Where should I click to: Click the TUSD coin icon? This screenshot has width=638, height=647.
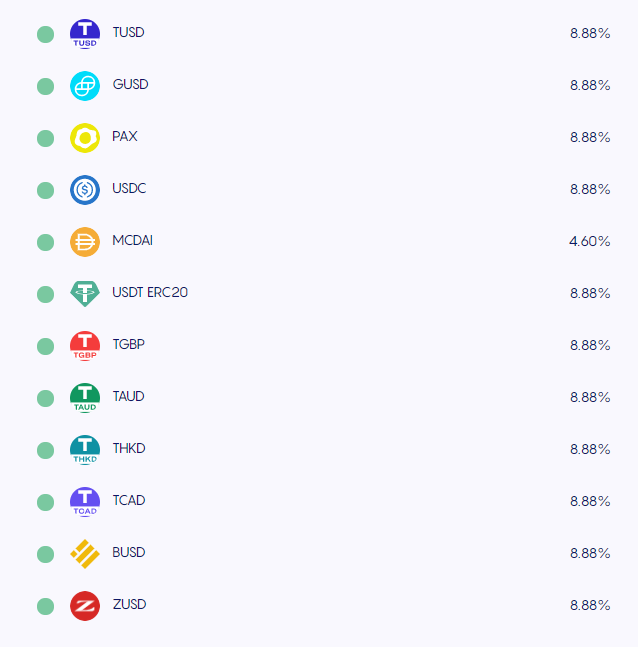85,34
